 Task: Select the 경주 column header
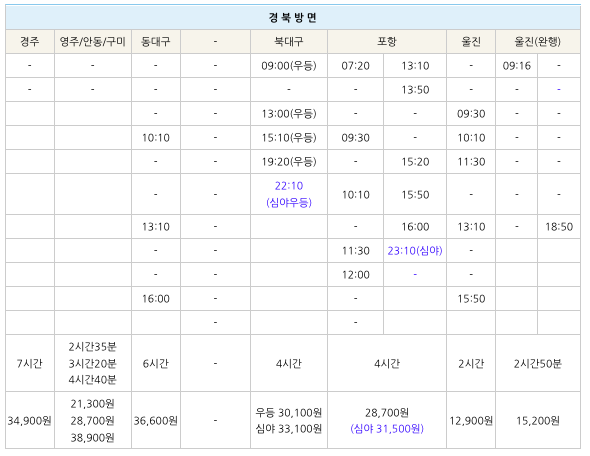pos(30,41)
